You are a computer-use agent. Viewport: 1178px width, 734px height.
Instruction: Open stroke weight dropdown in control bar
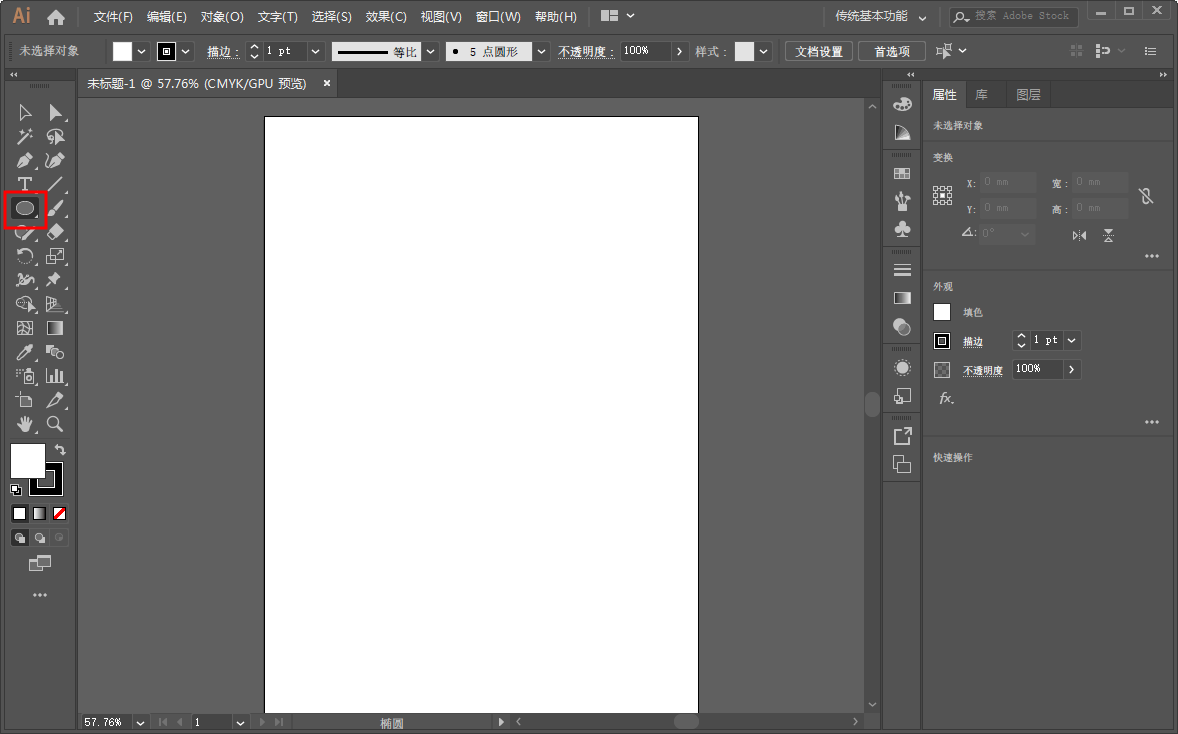316,51
